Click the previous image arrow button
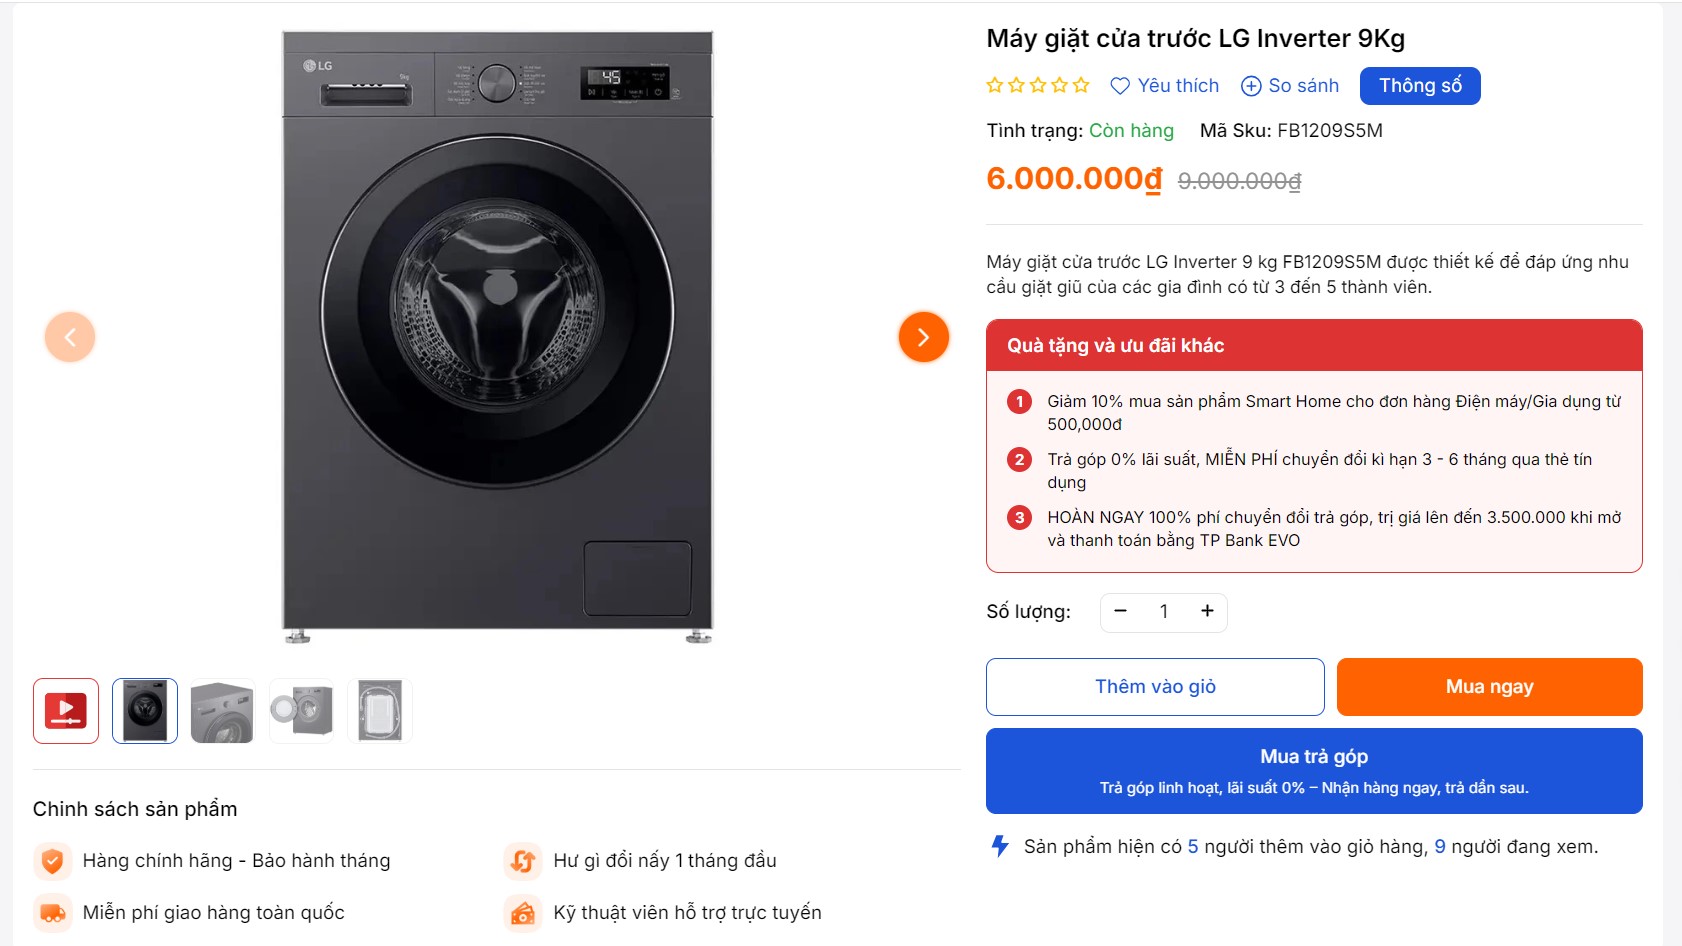Screen dimensions: 1682x946 (70, 337)
